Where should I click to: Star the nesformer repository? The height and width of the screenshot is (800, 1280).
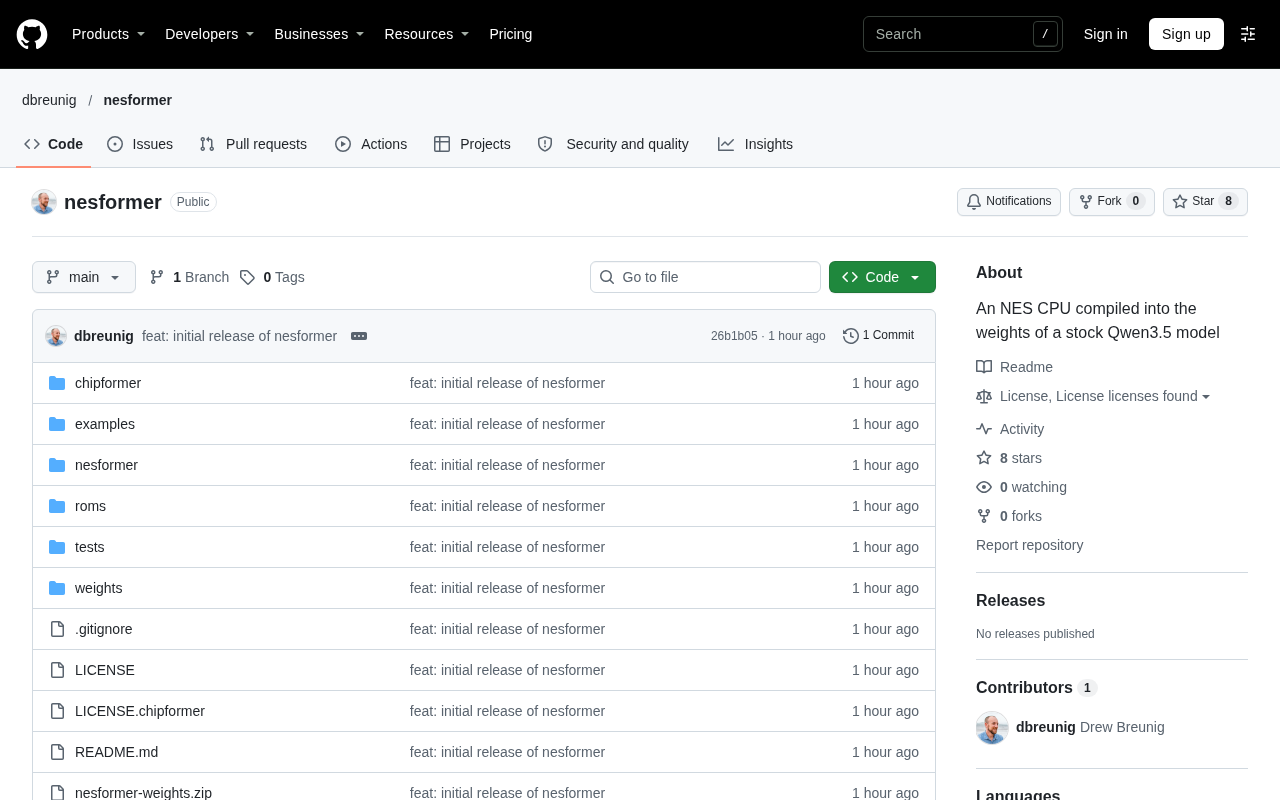click(1205, 202)
